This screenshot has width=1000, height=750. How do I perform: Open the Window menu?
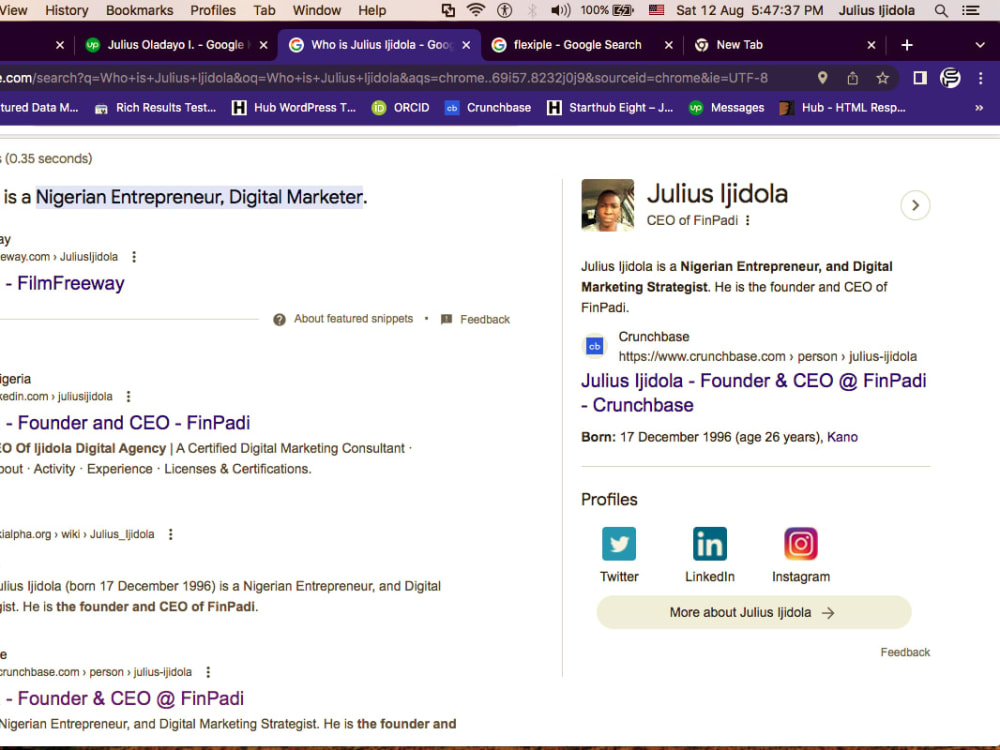[317, 10]
